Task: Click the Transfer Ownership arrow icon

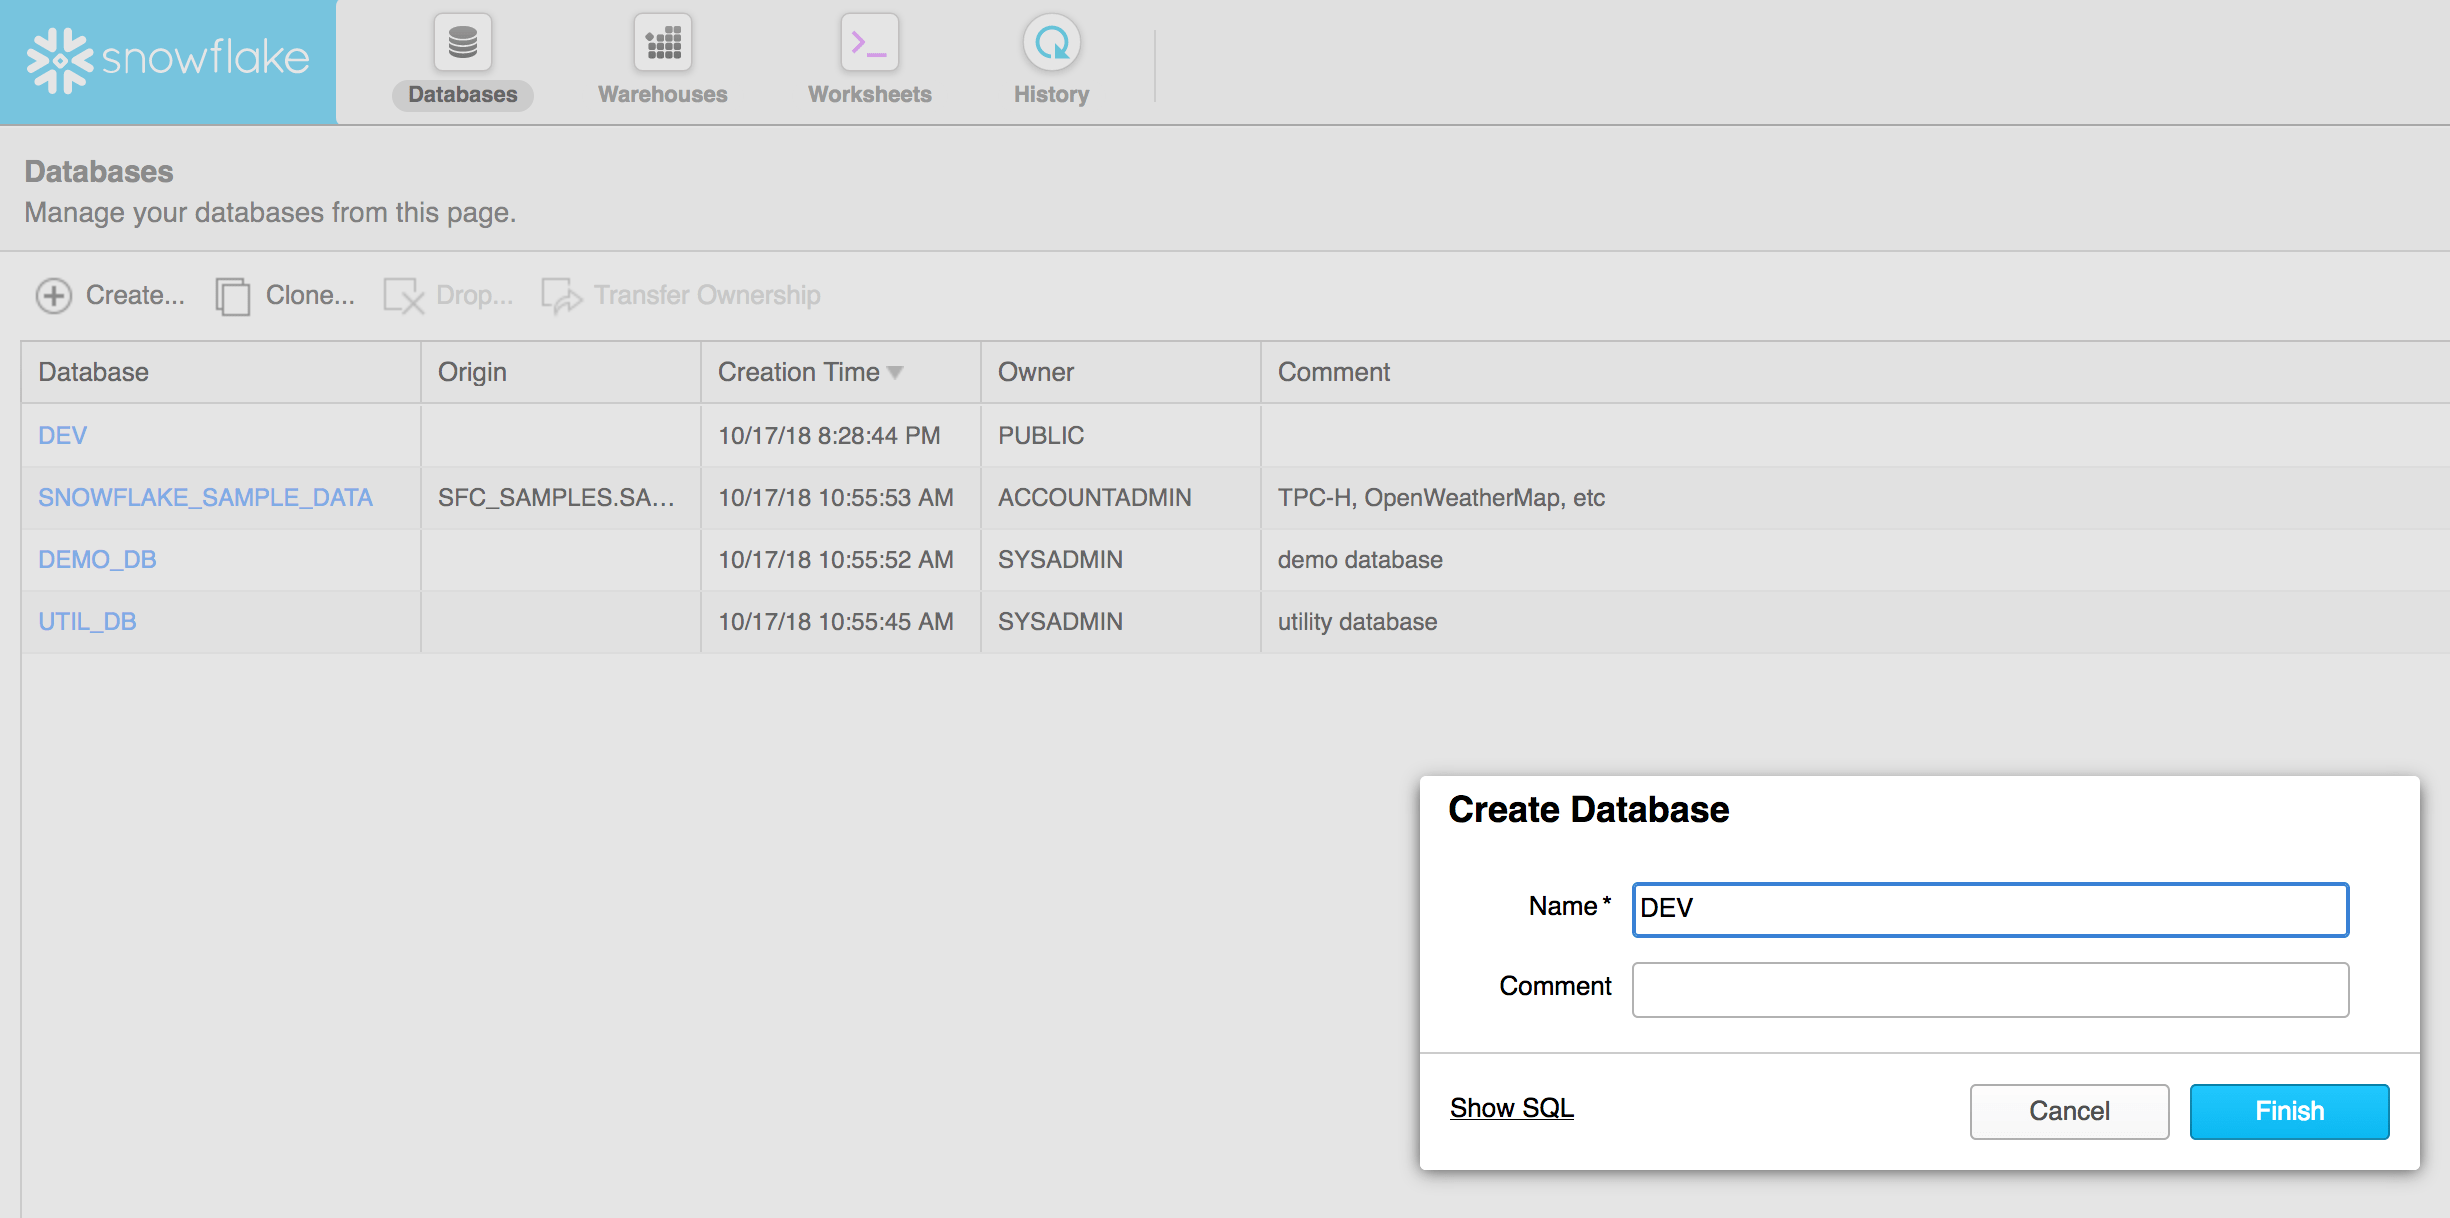Action: coord(561,296)
